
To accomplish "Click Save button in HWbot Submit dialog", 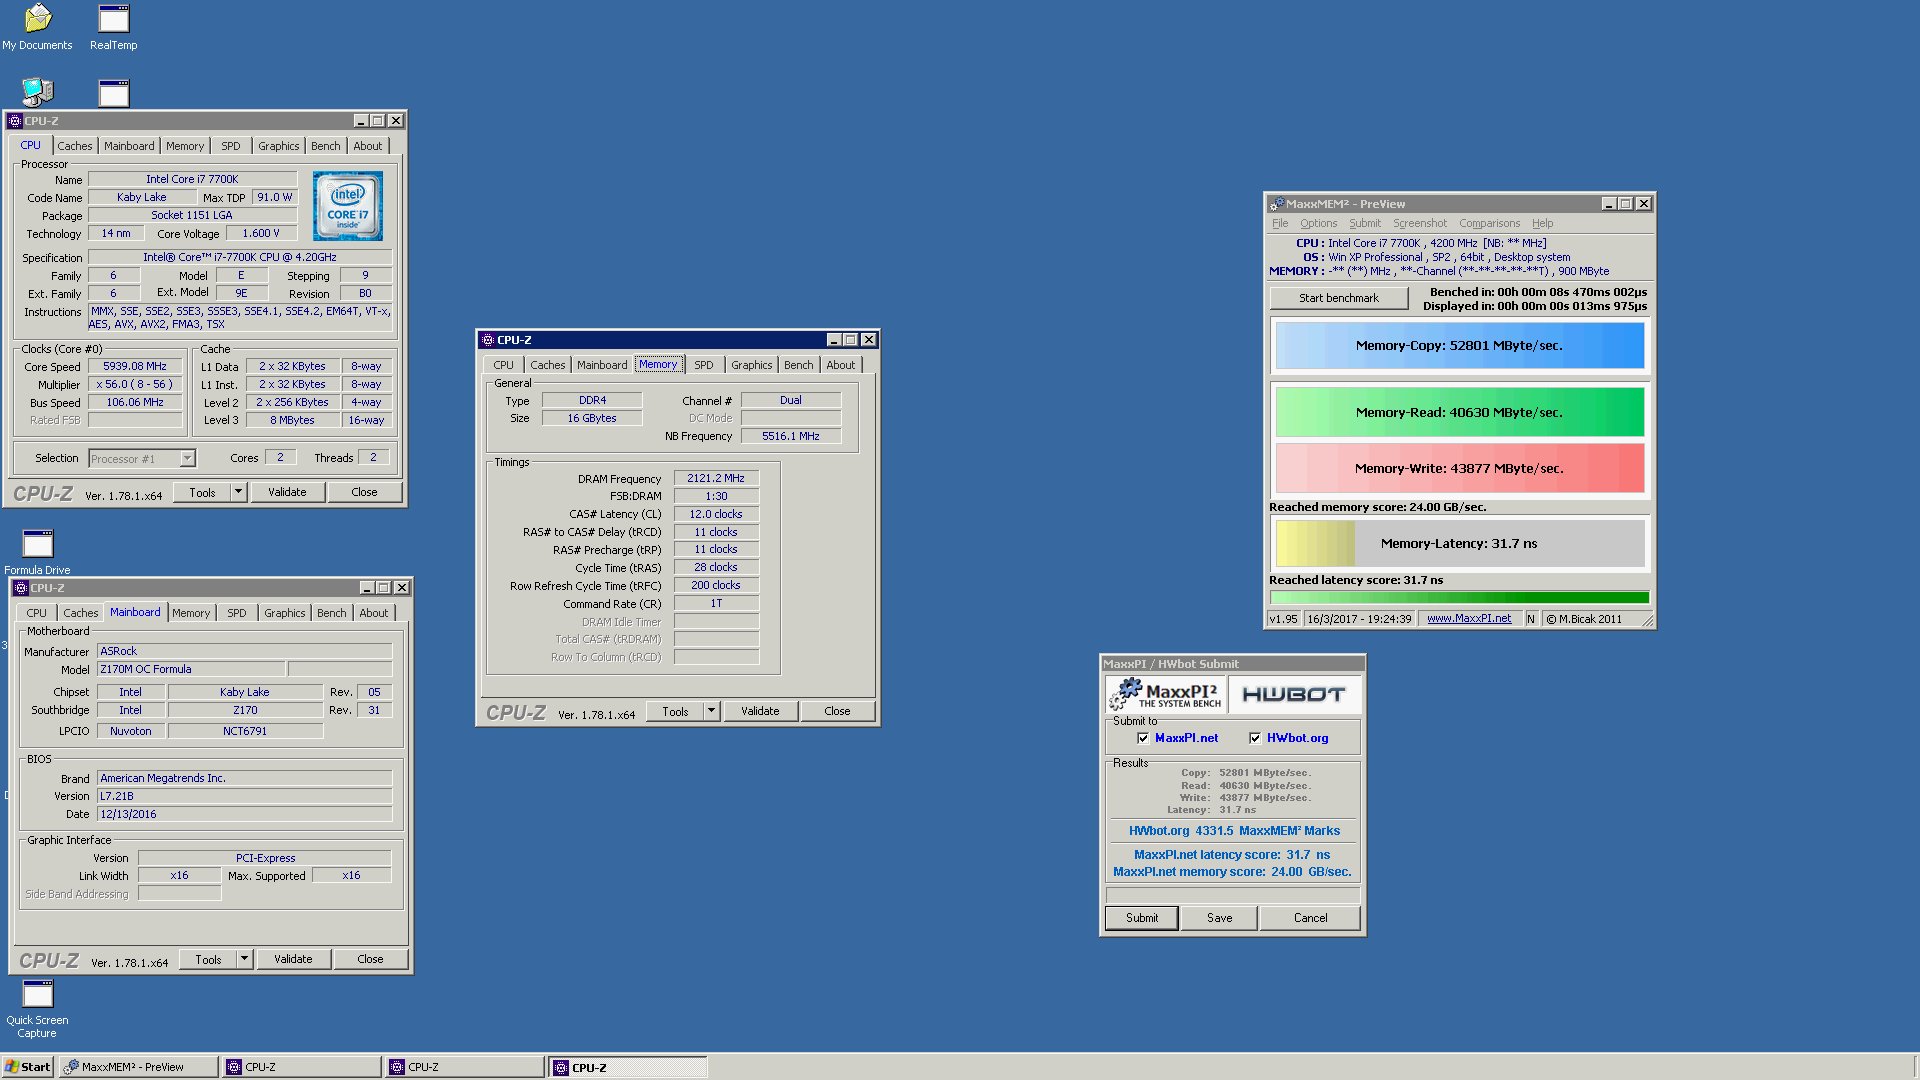I will [x=1219, y=918].
